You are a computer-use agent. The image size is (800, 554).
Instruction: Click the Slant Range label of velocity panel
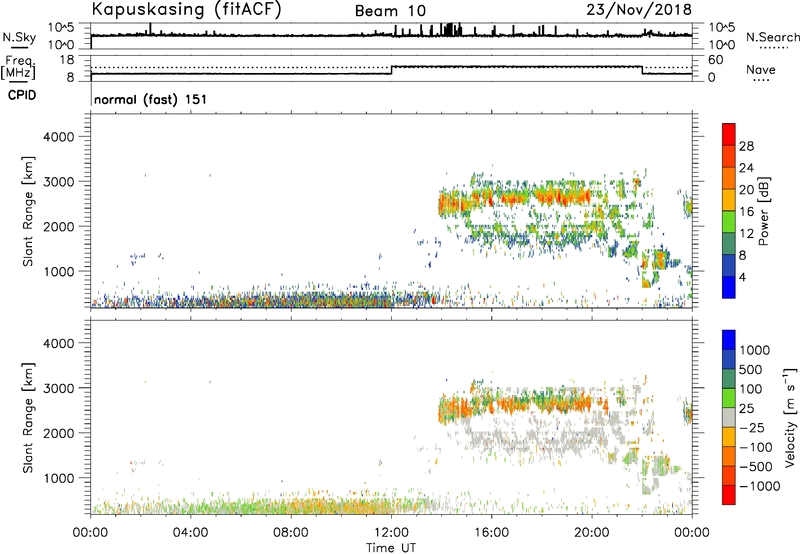(28, 418)
